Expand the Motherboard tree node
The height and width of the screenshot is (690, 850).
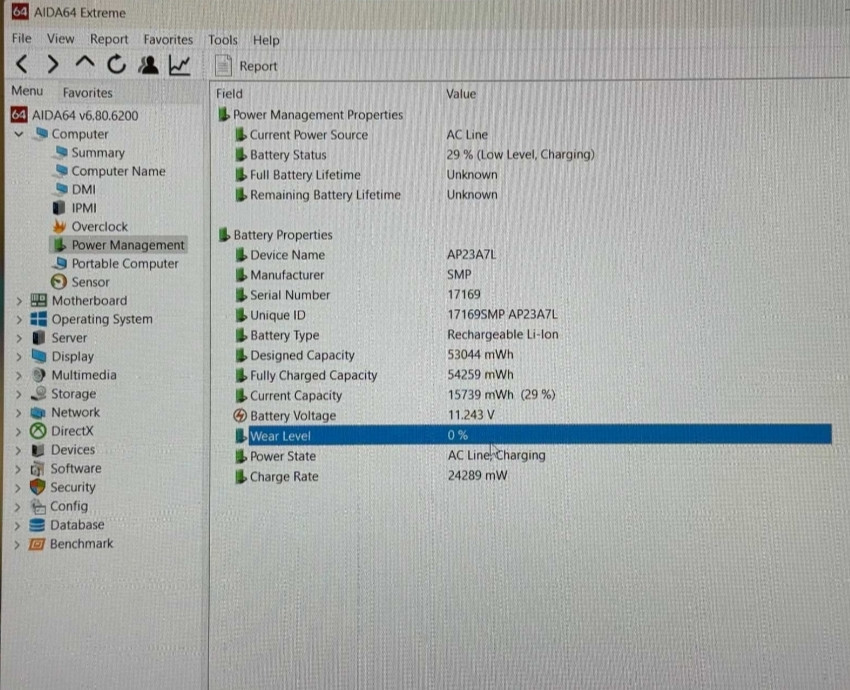(19, 301)
